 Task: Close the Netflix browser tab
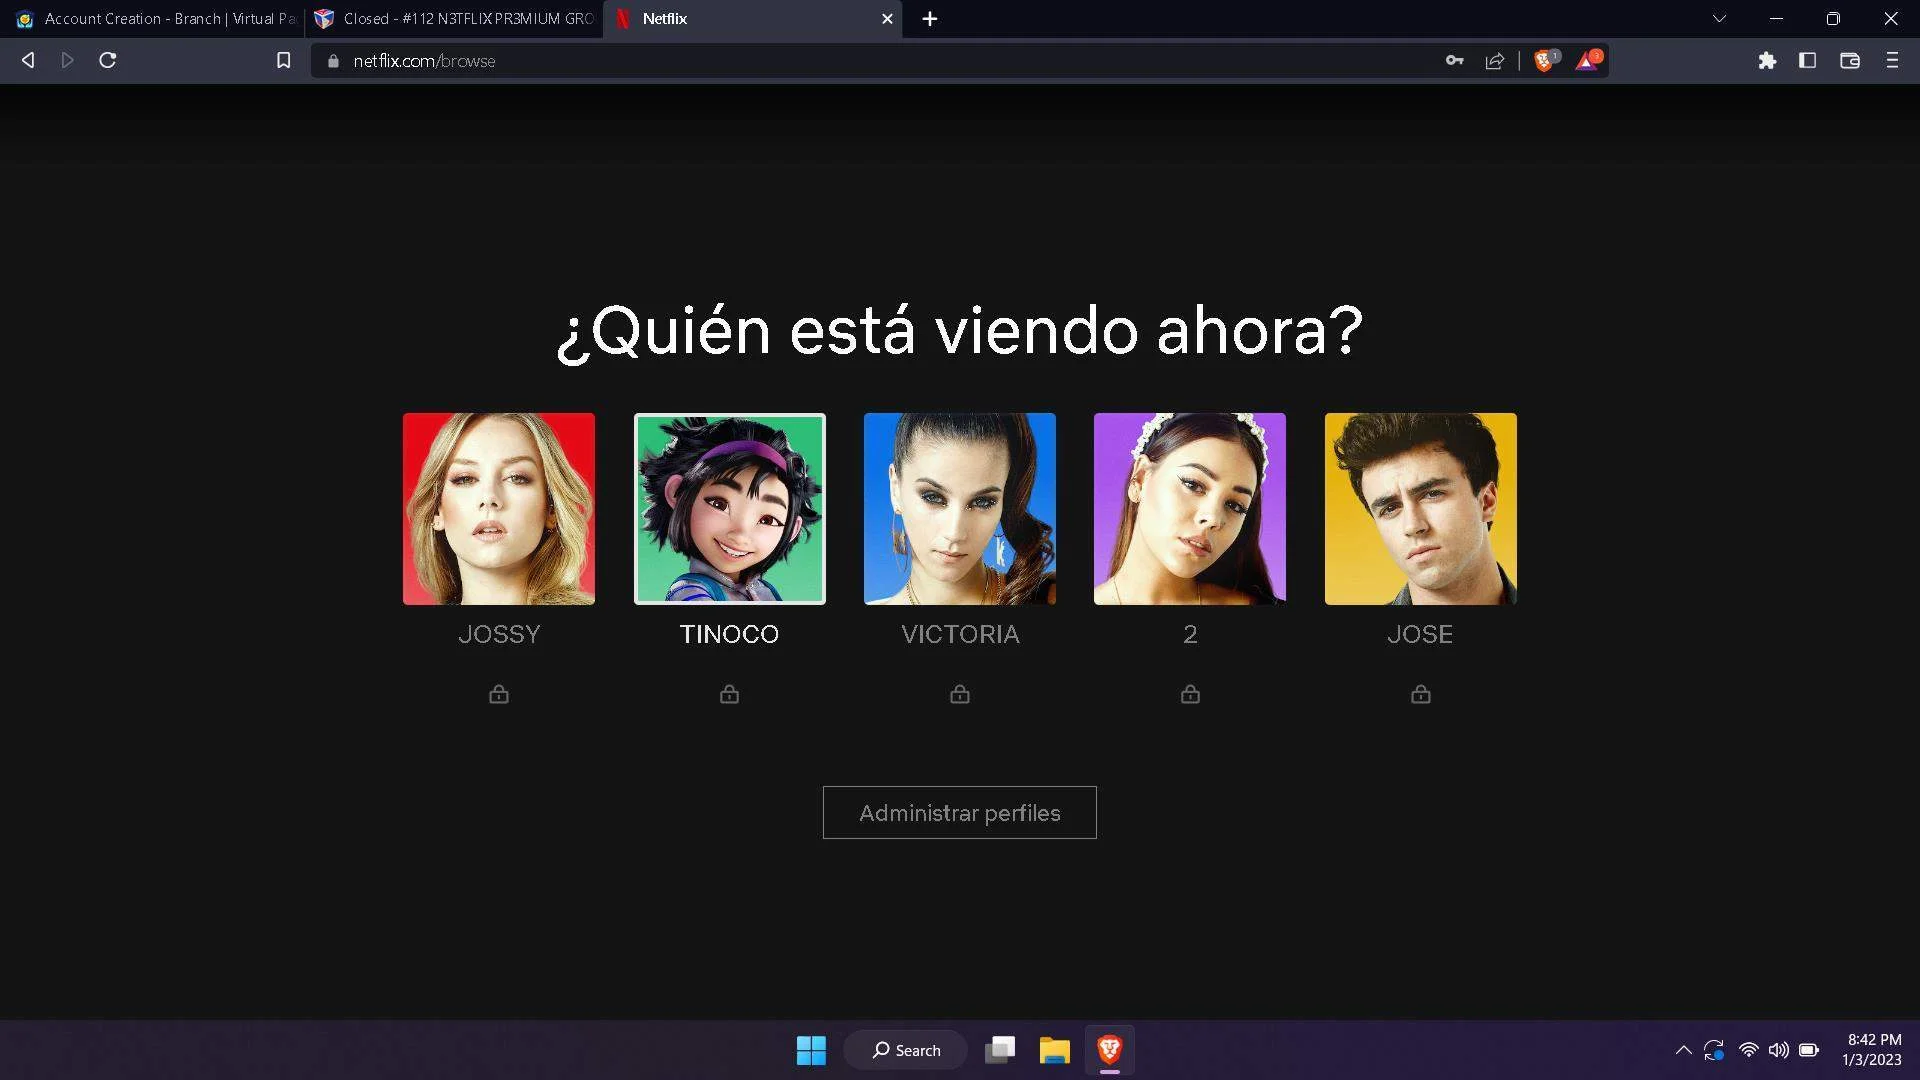point(887,19)
